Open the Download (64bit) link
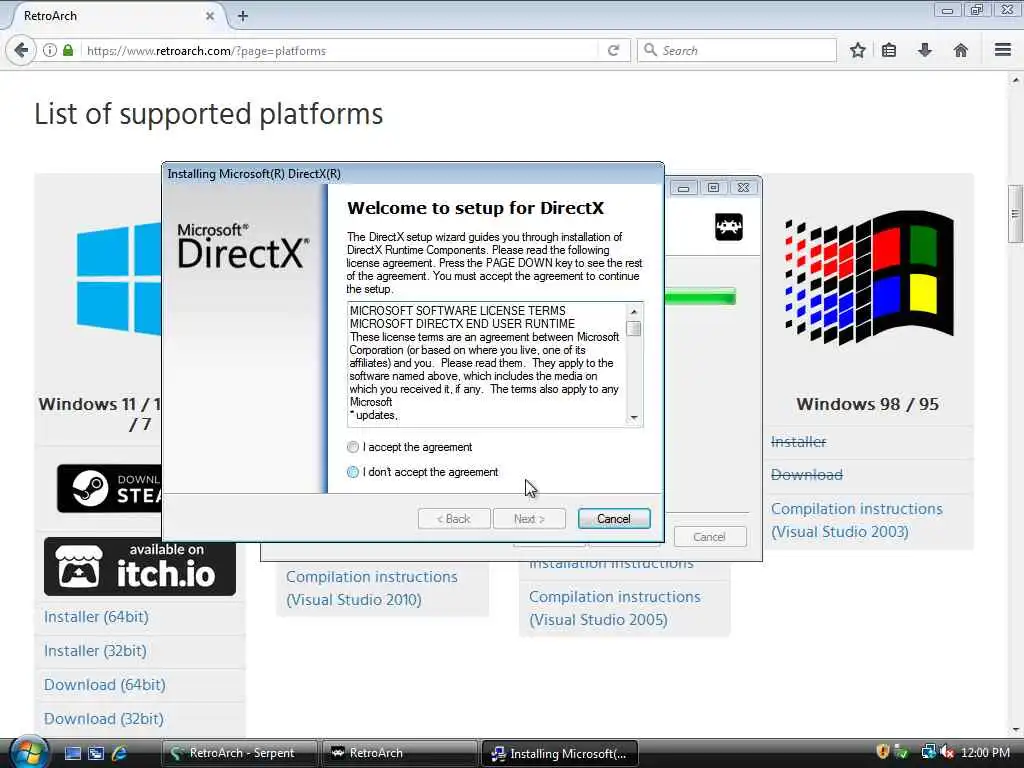Screen dimensions: 1024x768 pos(104,685)
